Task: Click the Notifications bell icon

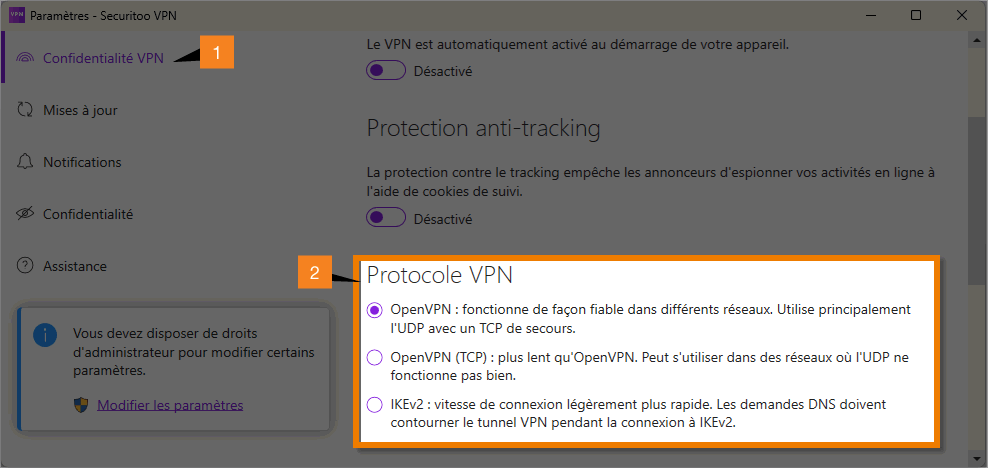Action: (x=25, y=162)
